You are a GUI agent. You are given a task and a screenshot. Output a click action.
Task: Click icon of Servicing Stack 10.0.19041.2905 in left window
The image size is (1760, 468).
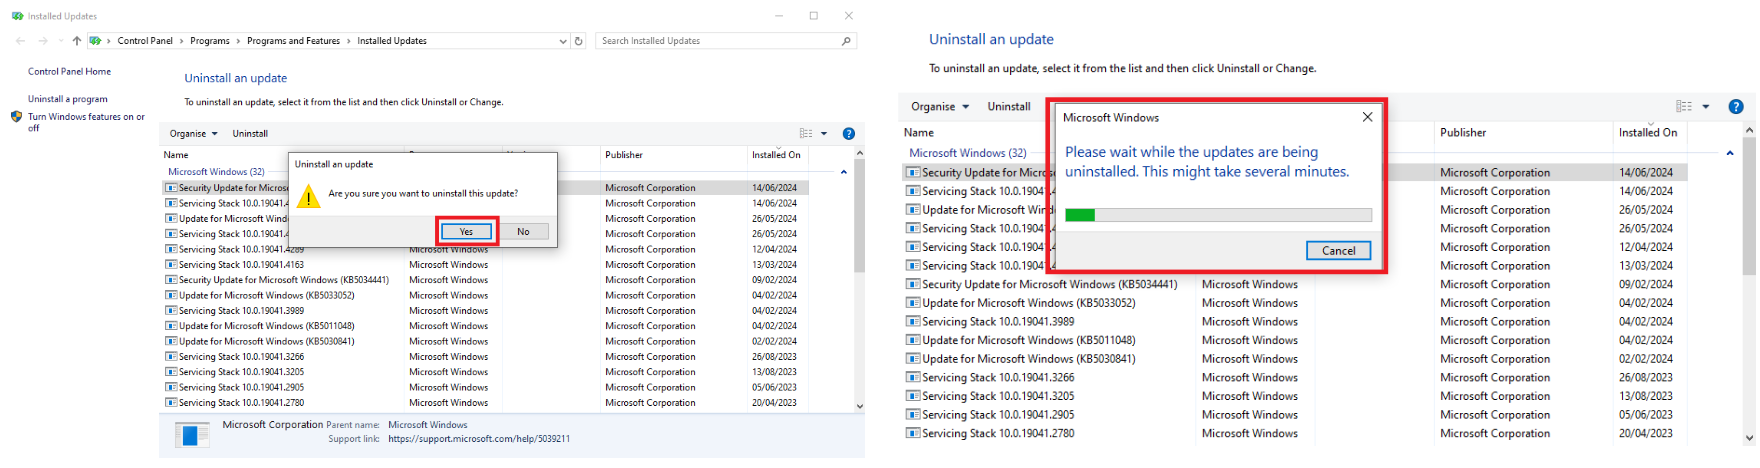171,387
